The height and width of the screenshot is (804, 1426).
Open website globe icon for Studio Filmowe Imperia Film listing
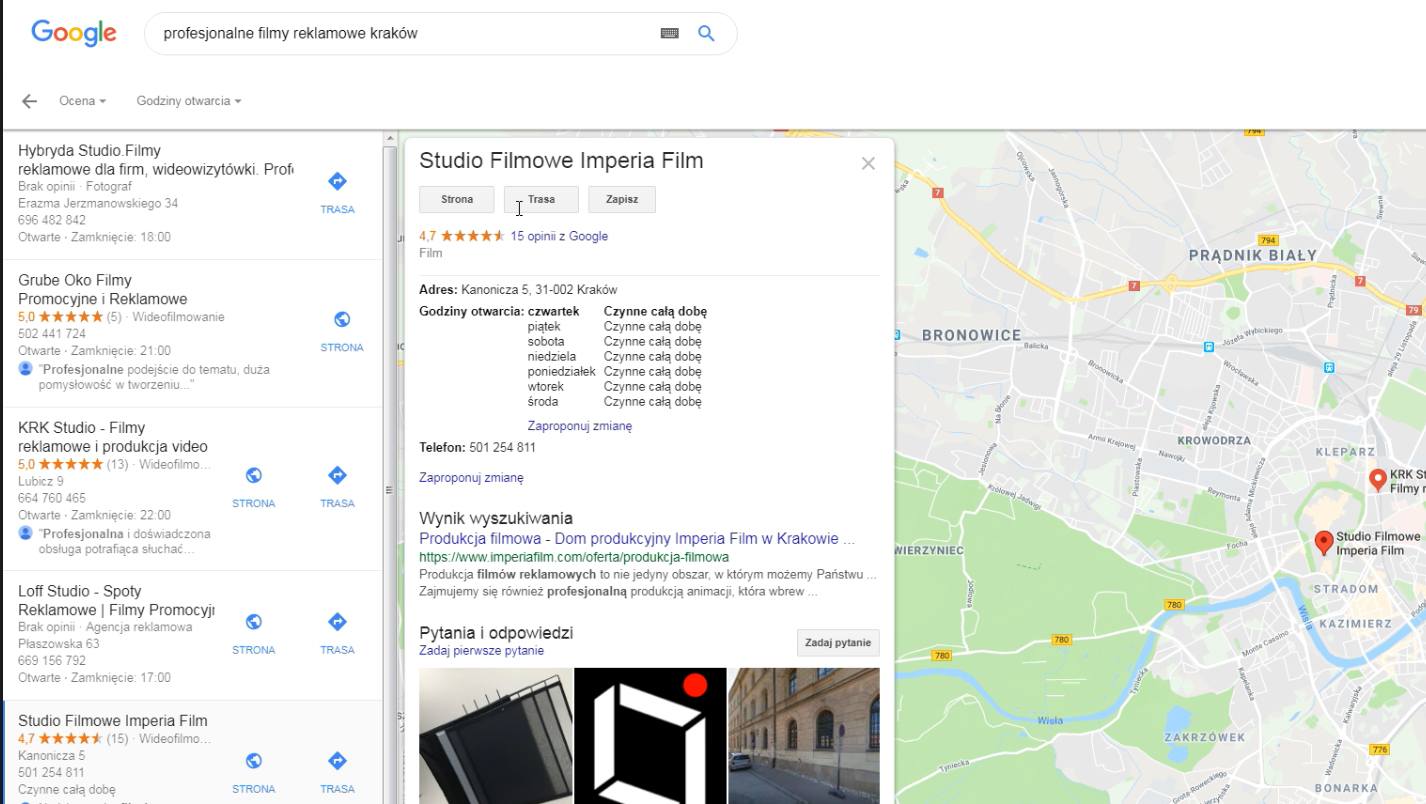254,761
